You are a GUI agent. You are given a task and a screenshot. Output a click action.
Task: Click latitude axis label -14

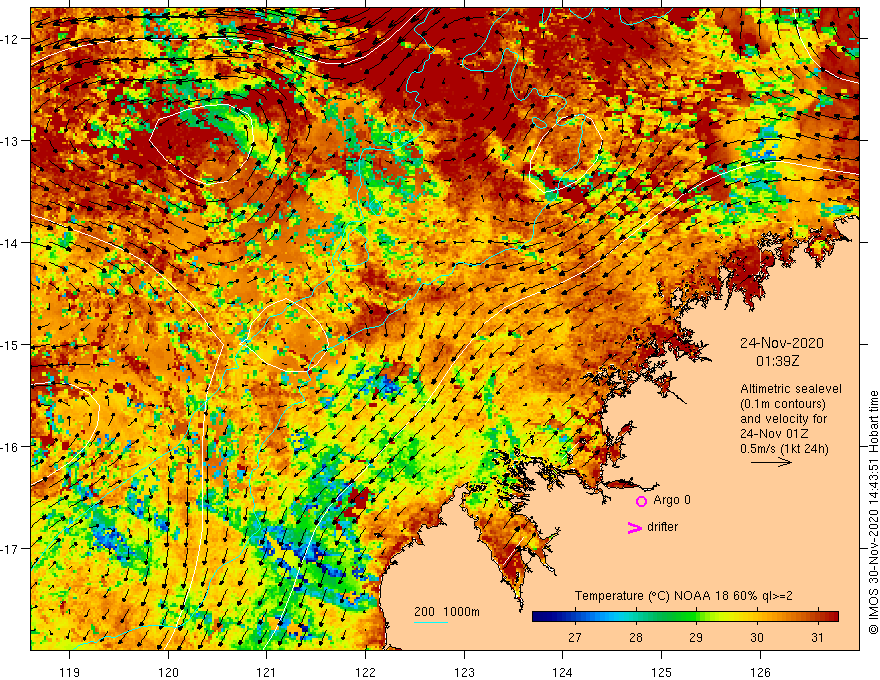[x=11, y=243]
